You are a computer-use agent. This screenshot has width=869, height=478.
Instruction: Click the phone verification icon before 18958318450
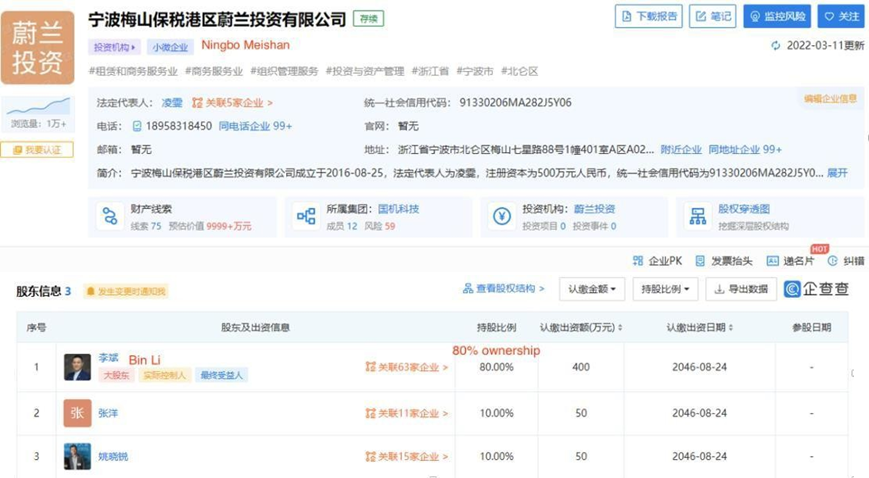[137, 126]
